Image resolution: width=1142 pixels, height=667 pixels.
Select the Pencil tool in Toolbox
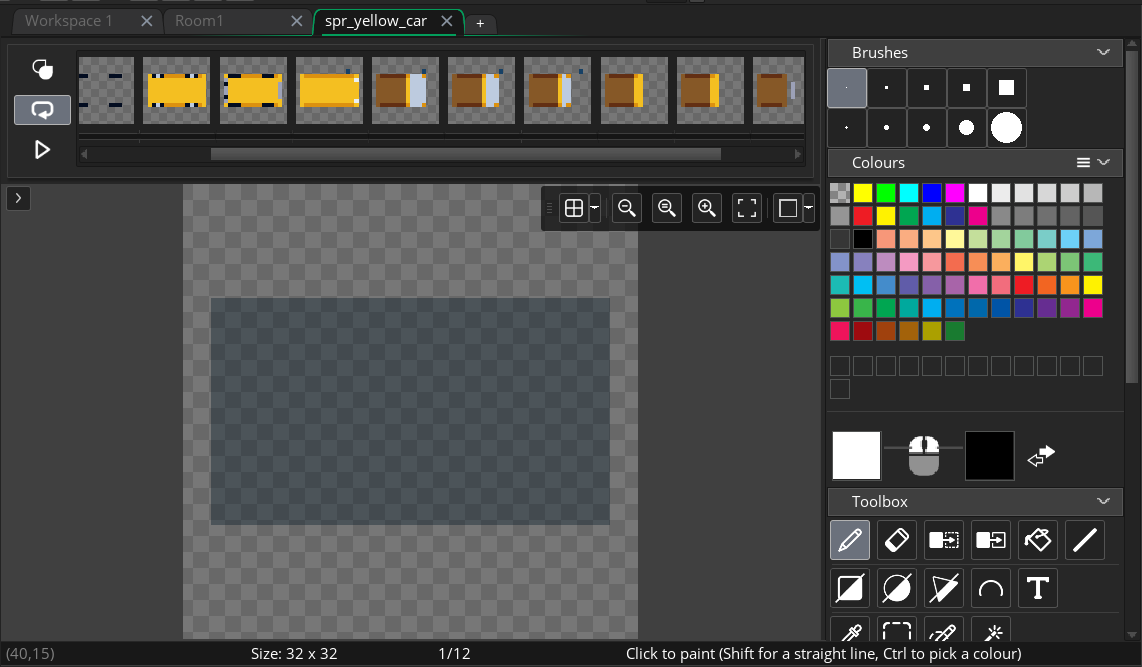point(849,540)
